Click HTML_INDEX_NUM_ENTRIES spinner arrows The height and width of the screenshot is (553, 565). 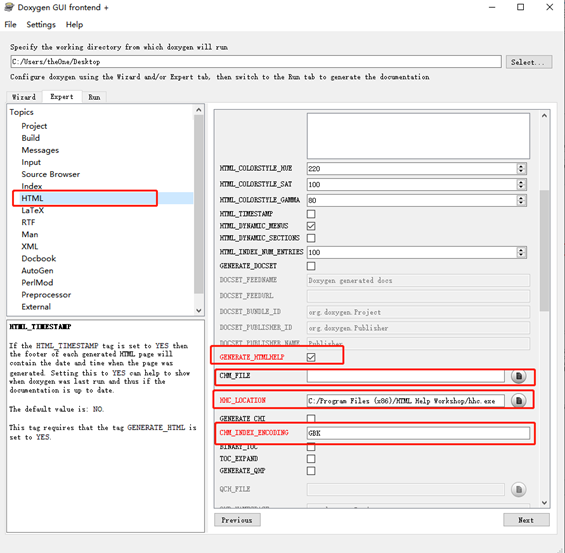[x=521, y=252]
